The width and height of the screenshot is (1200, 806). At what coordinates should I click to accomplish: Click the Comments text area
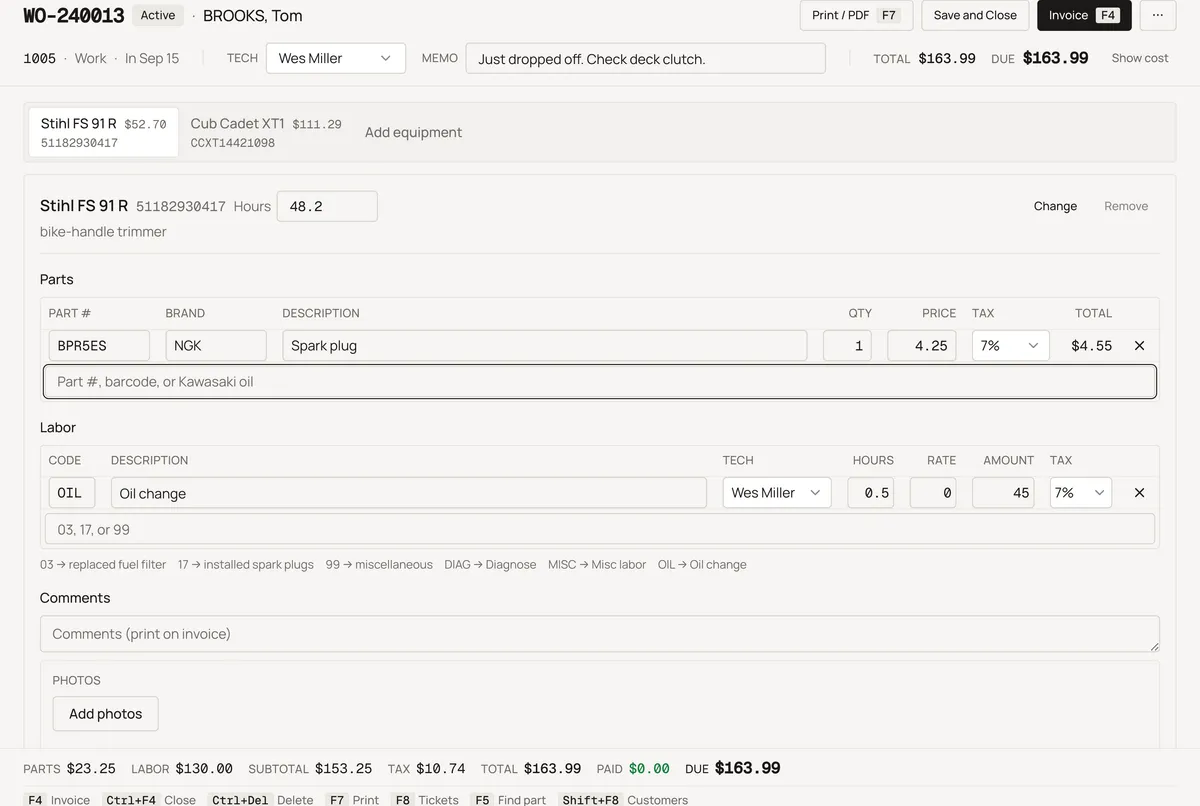coord(600,634)
